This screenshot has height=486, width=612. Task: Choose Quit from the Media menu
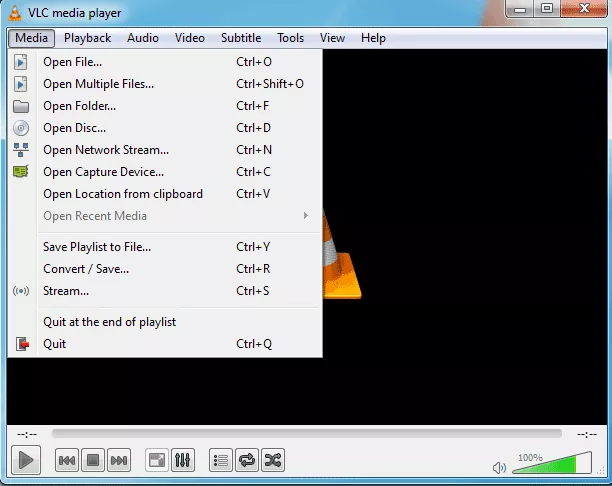click(x=165, y=344)
